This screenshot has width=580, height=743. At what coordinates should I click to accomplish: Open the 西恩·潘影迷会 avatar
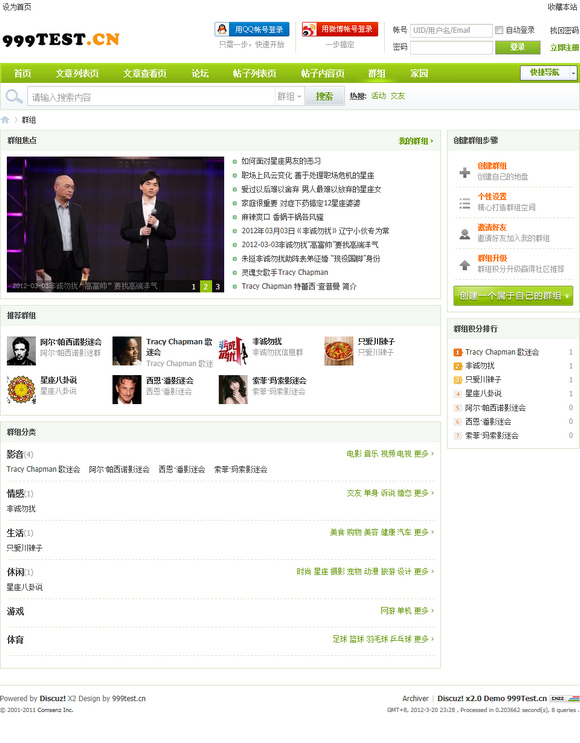pyautogui.click(x=127, y=390)
